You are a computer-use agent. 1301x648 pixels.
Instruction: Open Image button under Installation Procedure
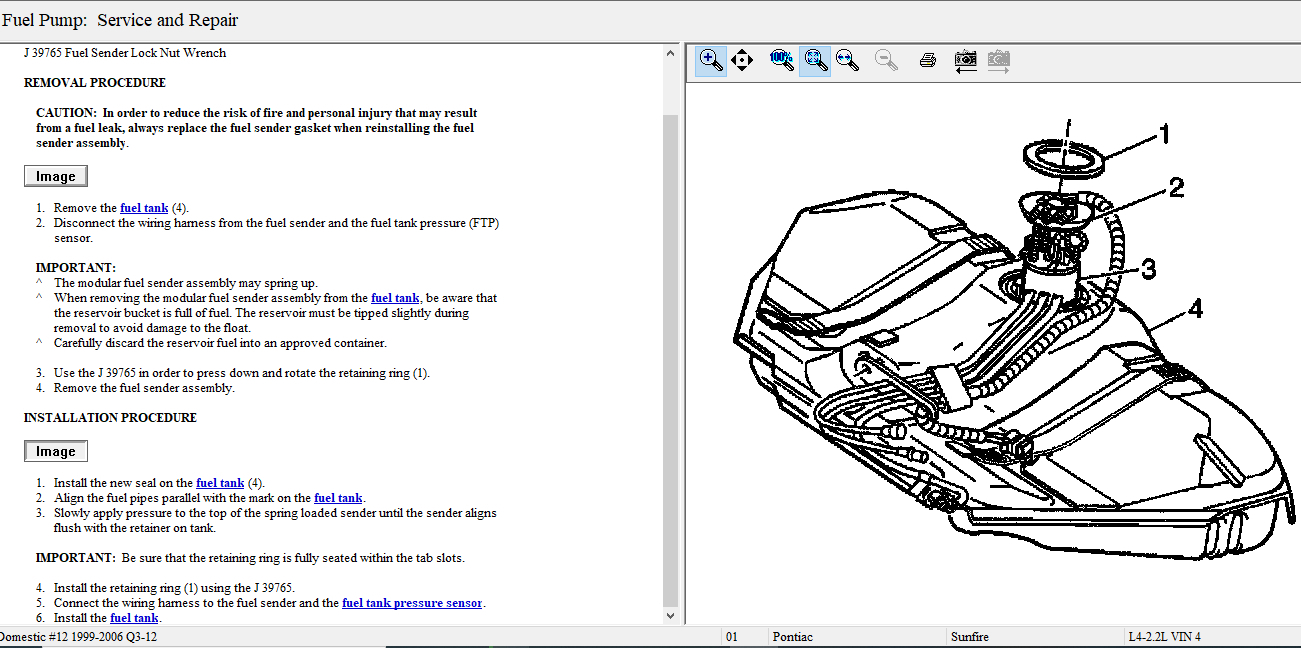[x=56, y=451]
